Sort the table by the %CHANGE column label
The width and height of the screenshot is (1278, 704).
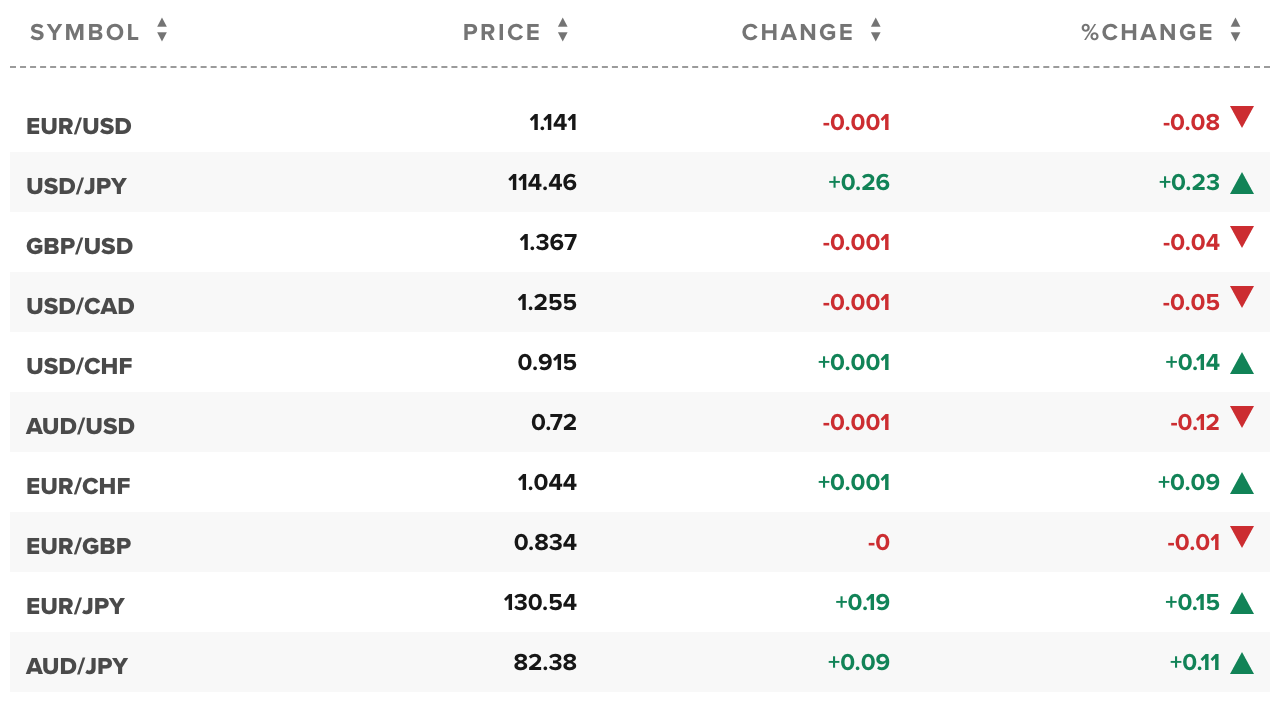coord(1147,32)
